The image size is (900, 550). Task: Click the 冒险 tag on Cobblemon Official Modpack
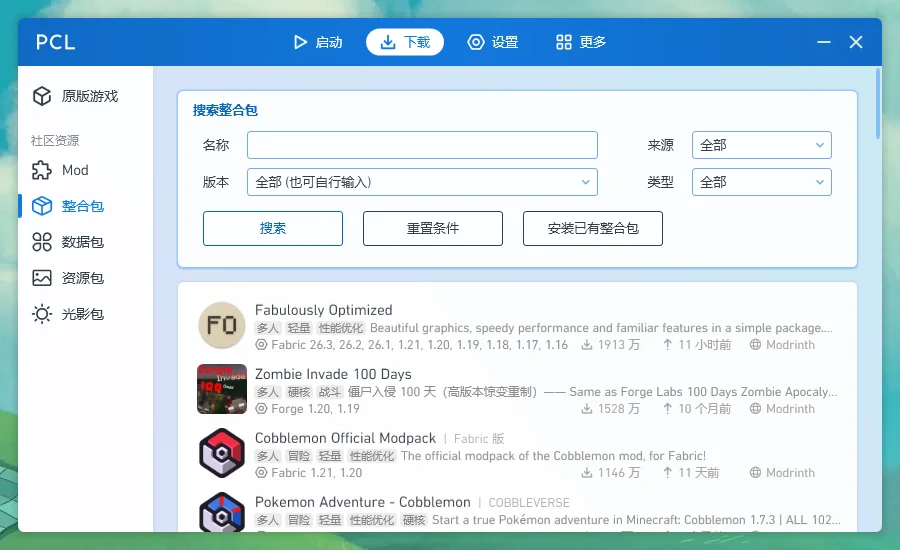(298, 456)
